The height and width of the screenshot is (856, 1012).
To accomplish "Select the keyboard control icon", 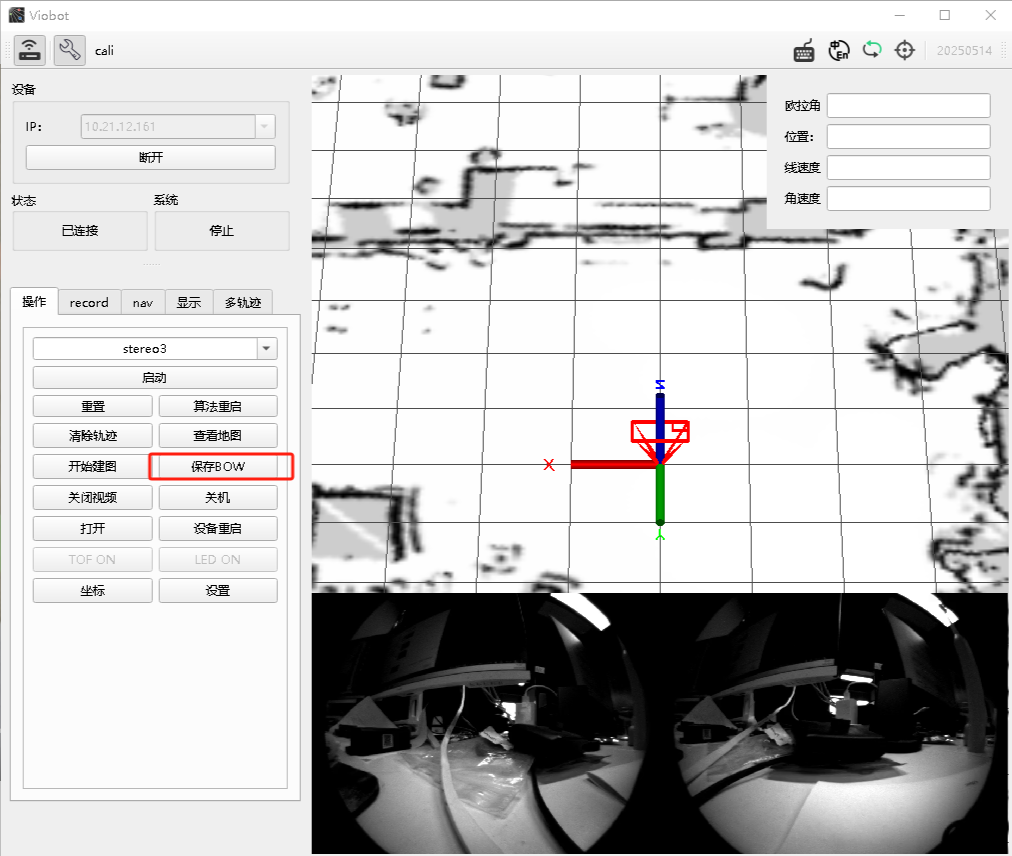I will 804,50.
